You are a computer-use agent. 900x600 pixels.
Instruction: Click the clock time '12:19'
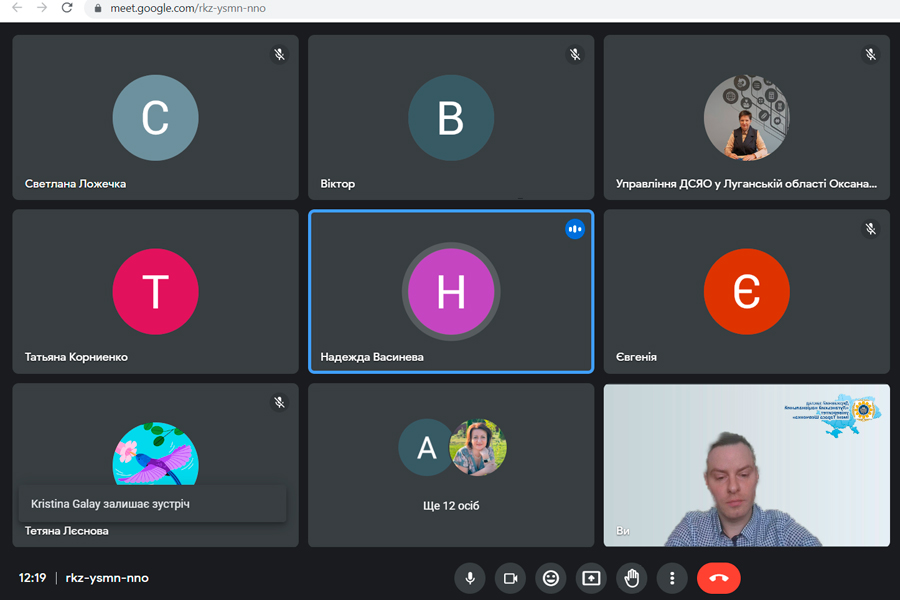[32, 578]
